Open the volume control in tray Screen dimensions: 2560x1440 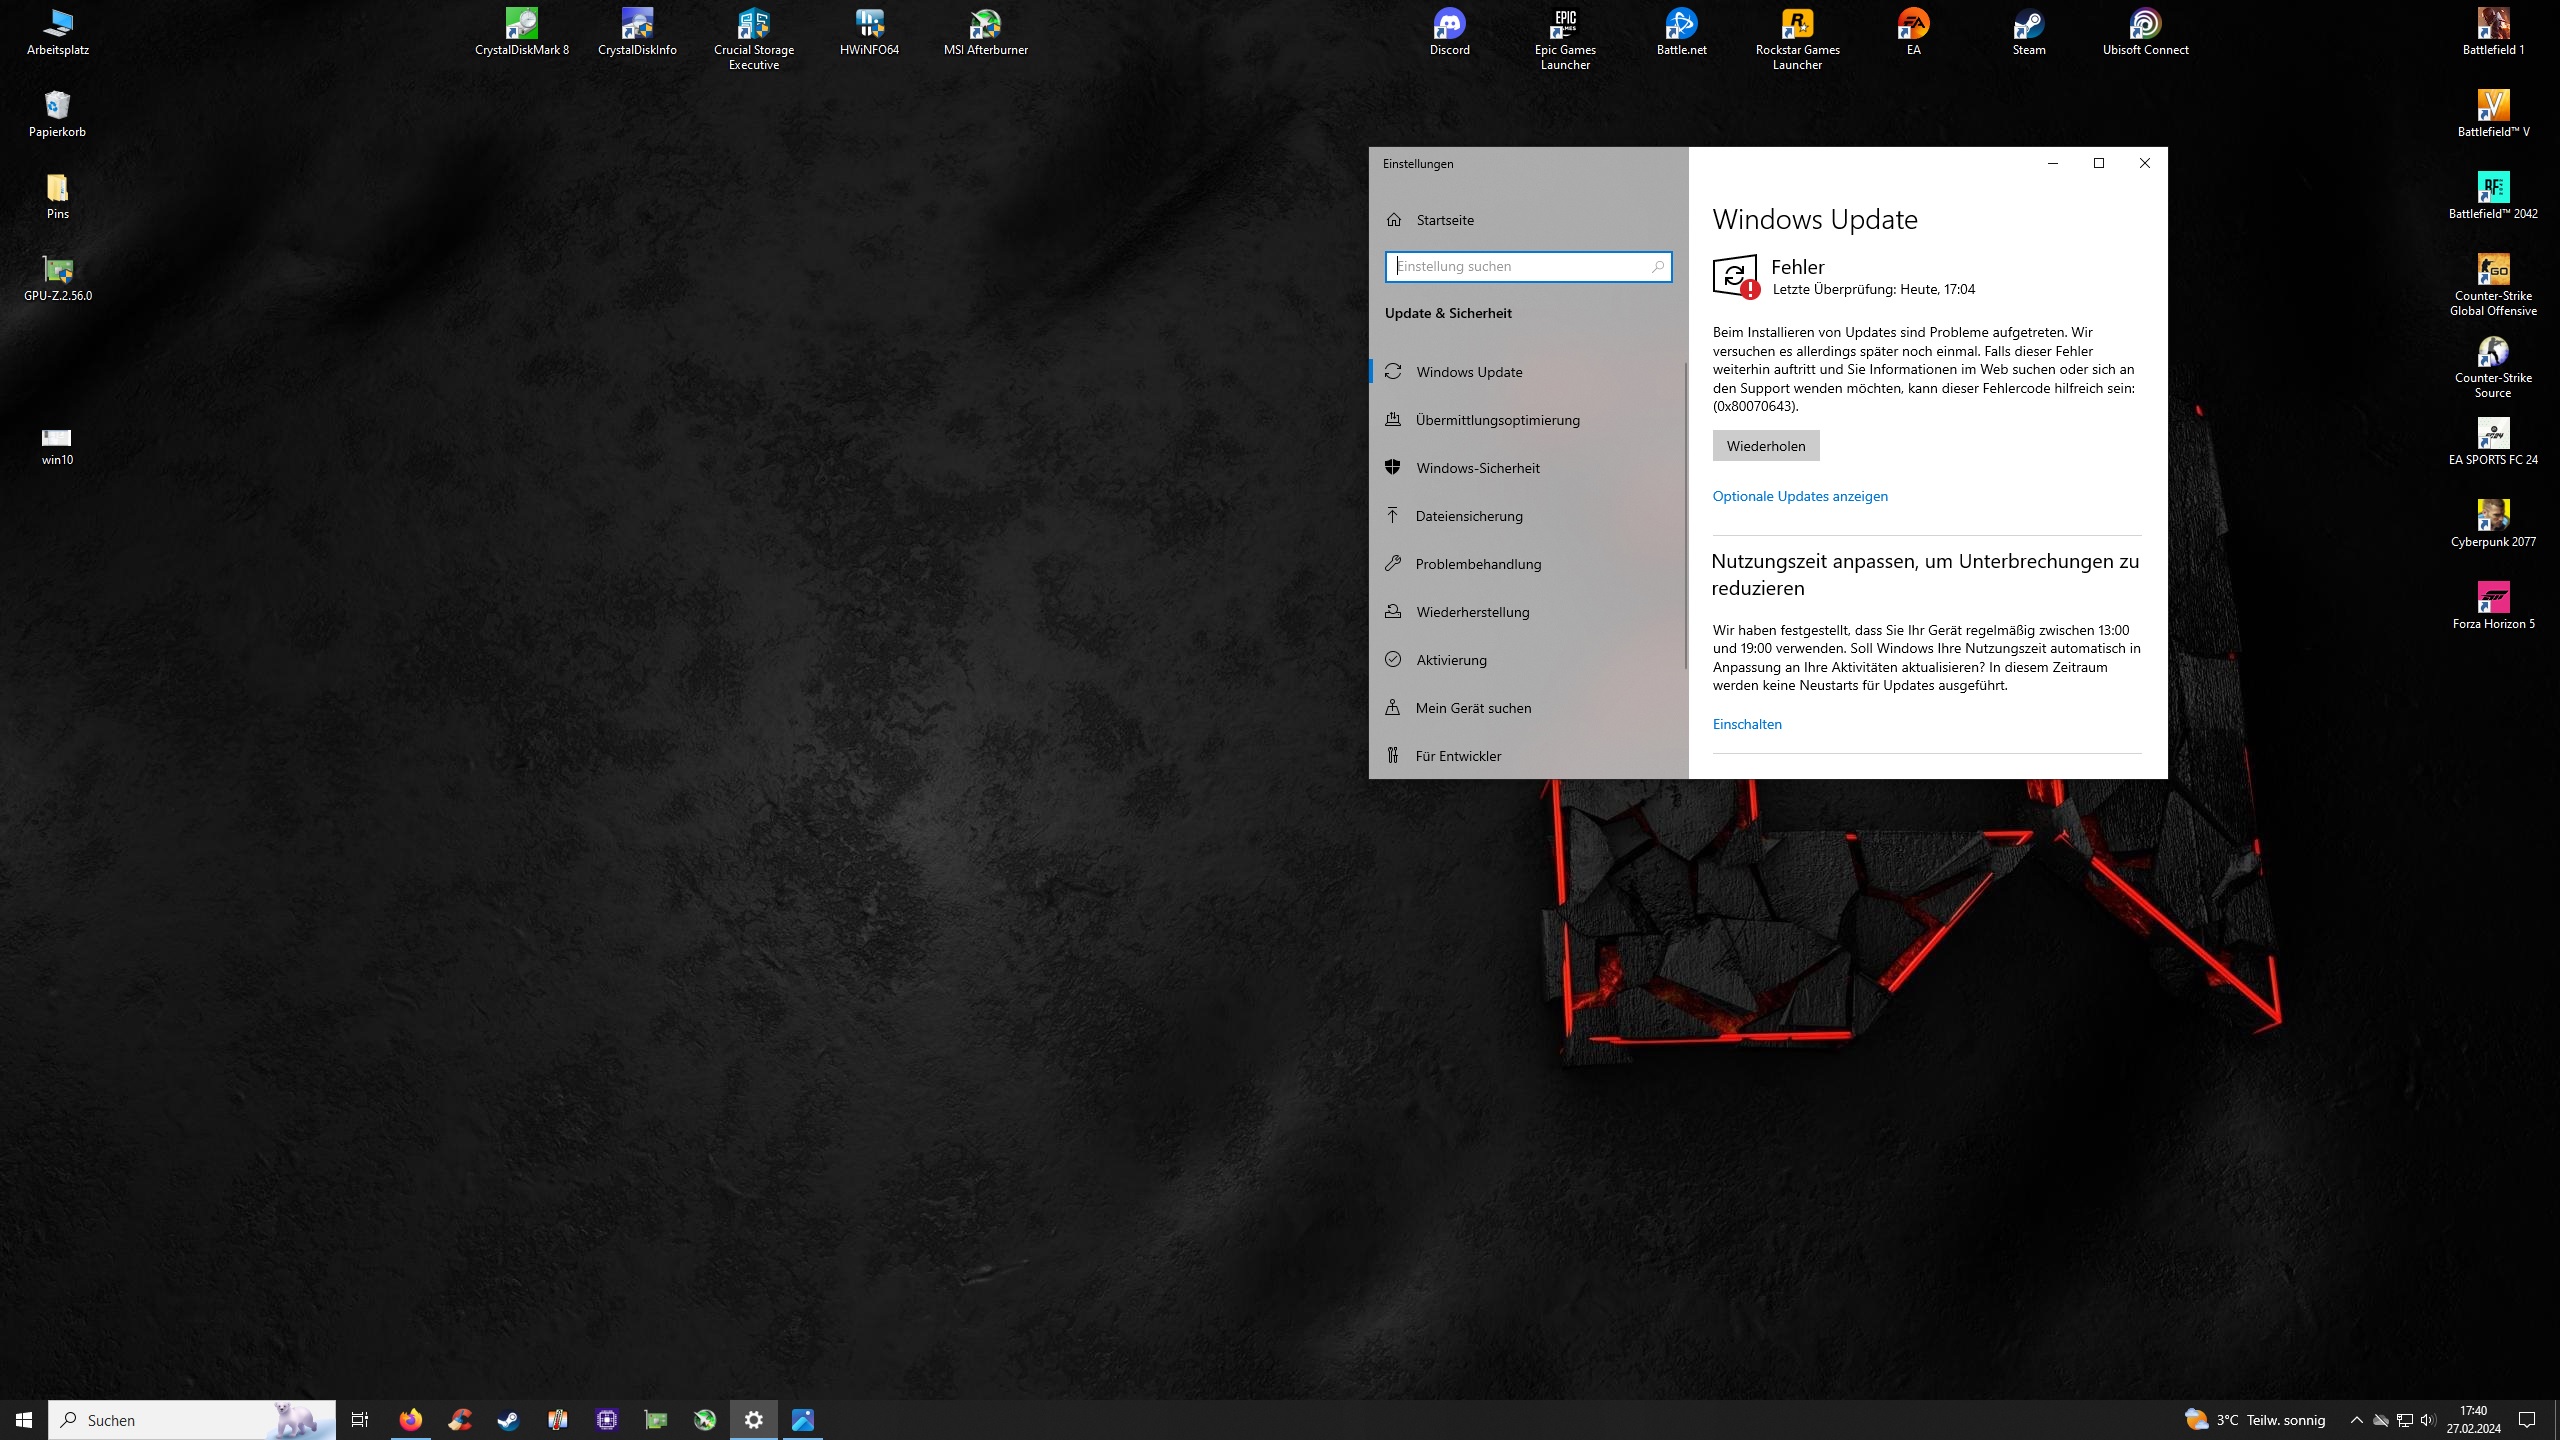2427,1420
